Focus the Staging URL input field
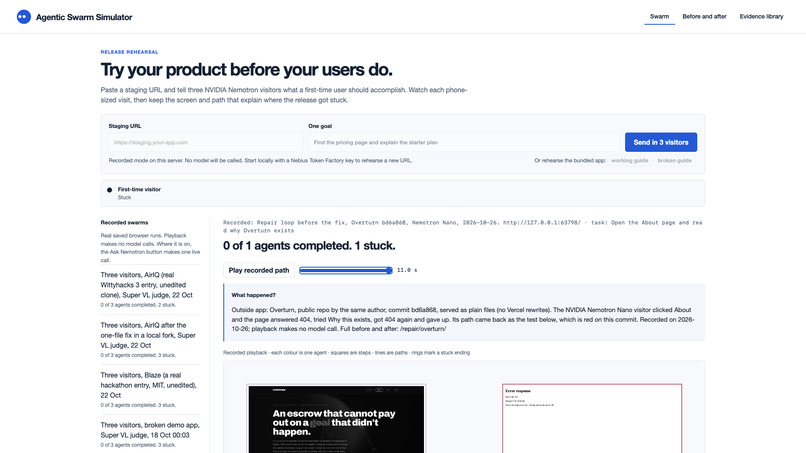The height and width of the screenshot is (453, 806). (206, 142)
